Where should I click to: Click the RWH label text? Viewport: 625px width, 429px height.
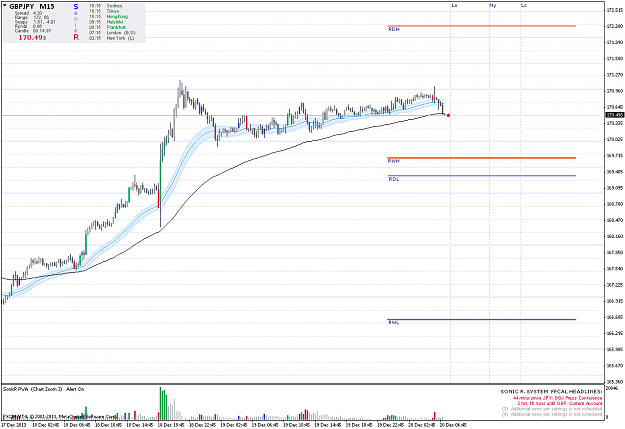393,161
